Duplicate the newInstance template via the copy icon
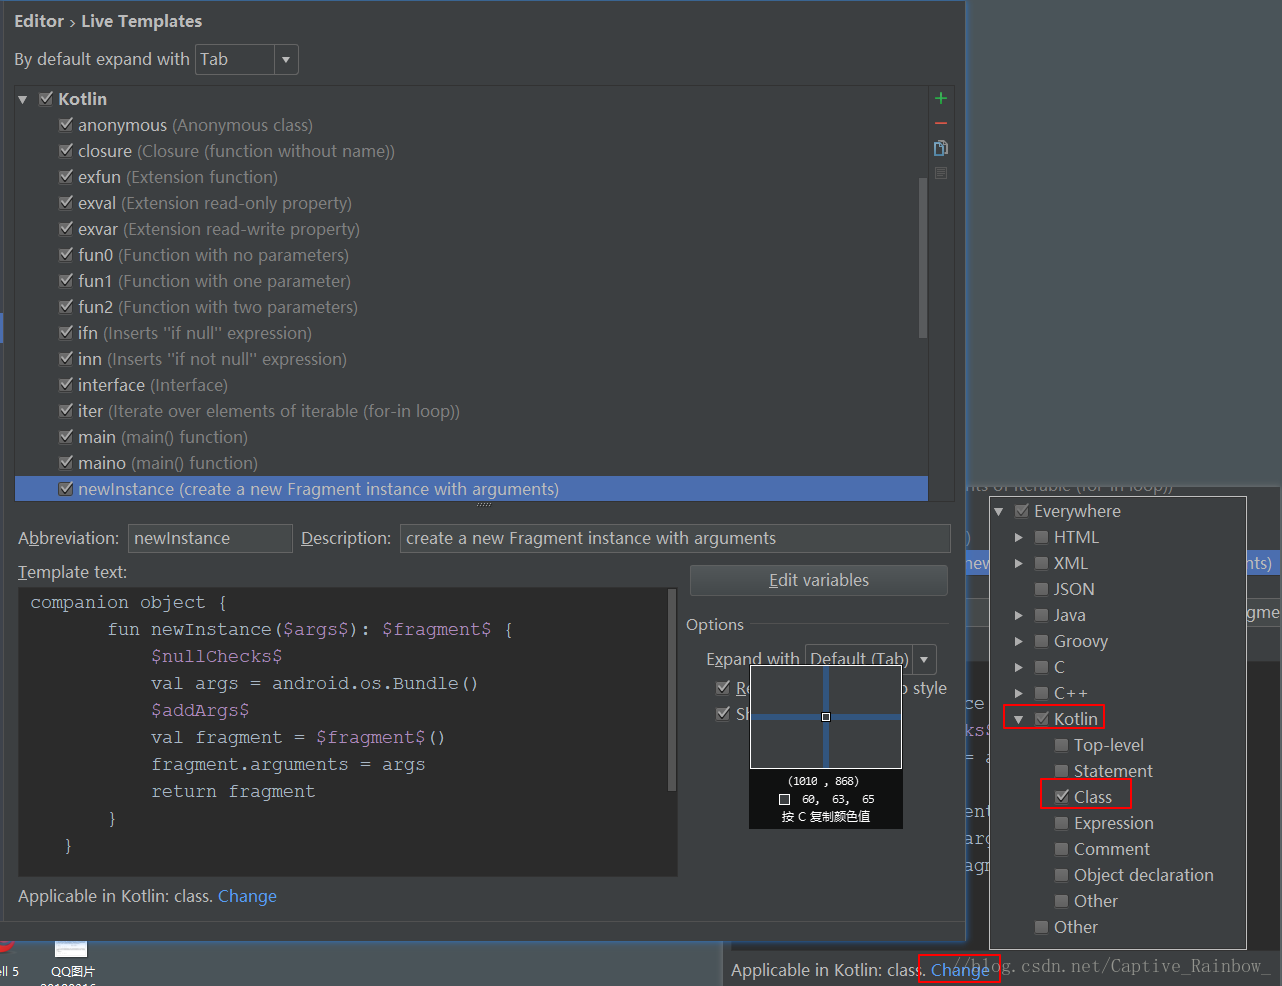The height and width of the screenshot is (986, 1282). point(940,147)
